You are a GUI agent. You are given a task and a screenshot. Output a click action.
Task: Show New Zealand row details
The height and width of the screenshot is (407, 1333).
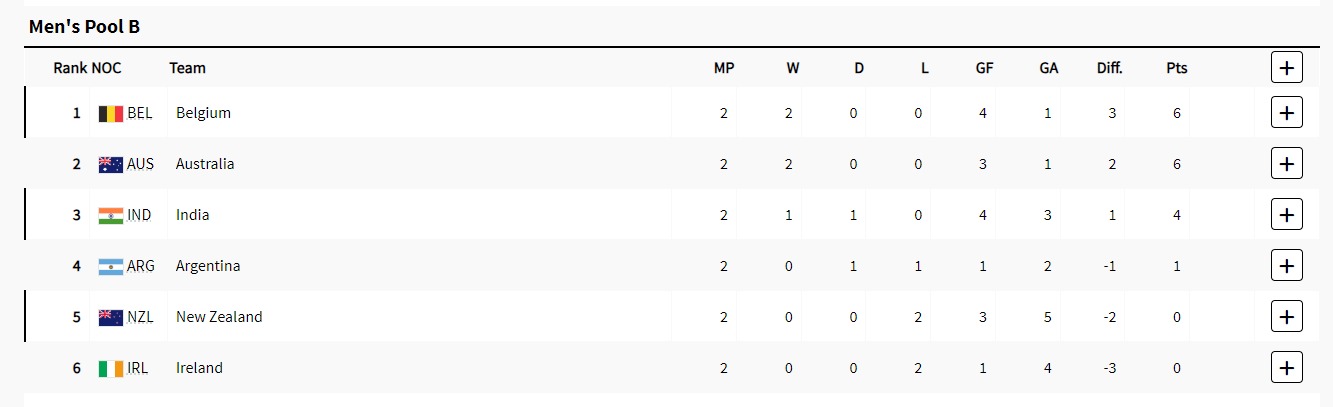click(1286, 317)
